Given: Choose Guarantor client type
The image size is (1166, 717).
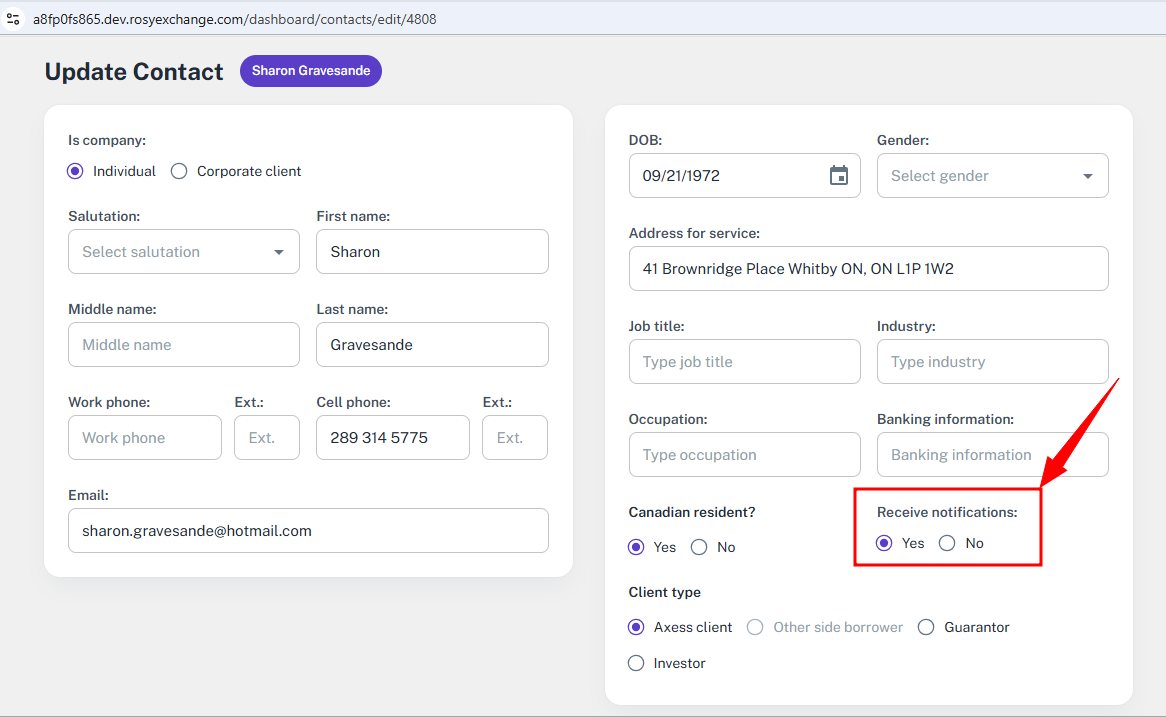Looking at the screenshot, I should click(926, 627).
